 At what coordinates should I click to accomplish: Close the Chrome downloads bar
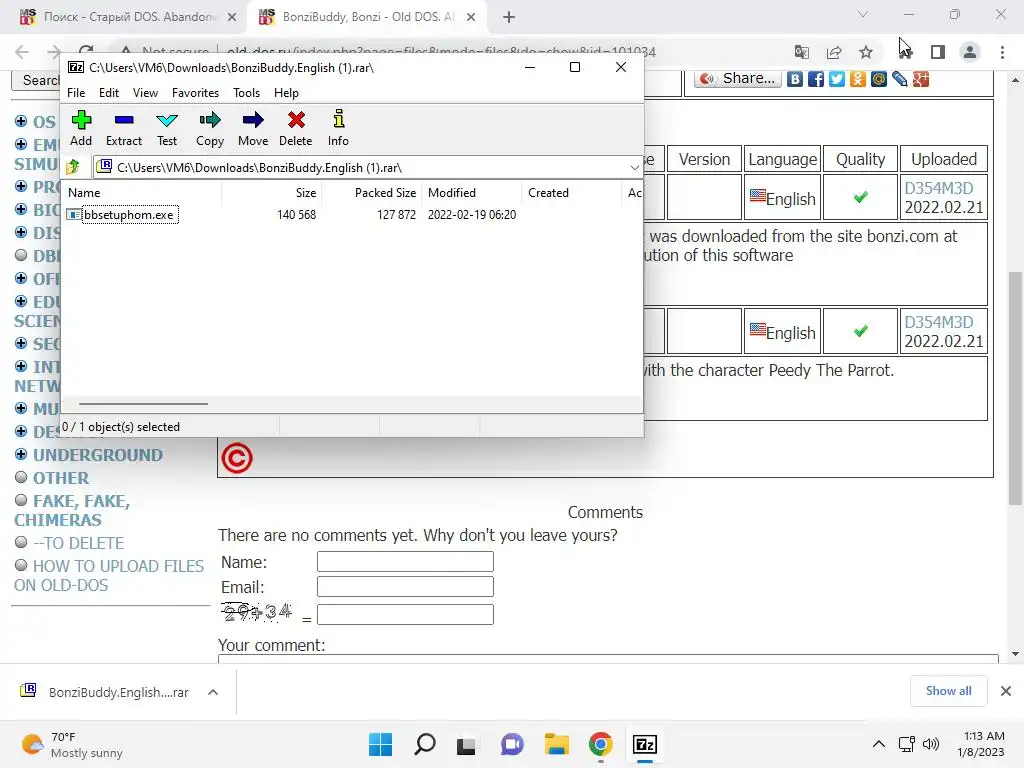pyautogui.click(x=1006, y=691)
